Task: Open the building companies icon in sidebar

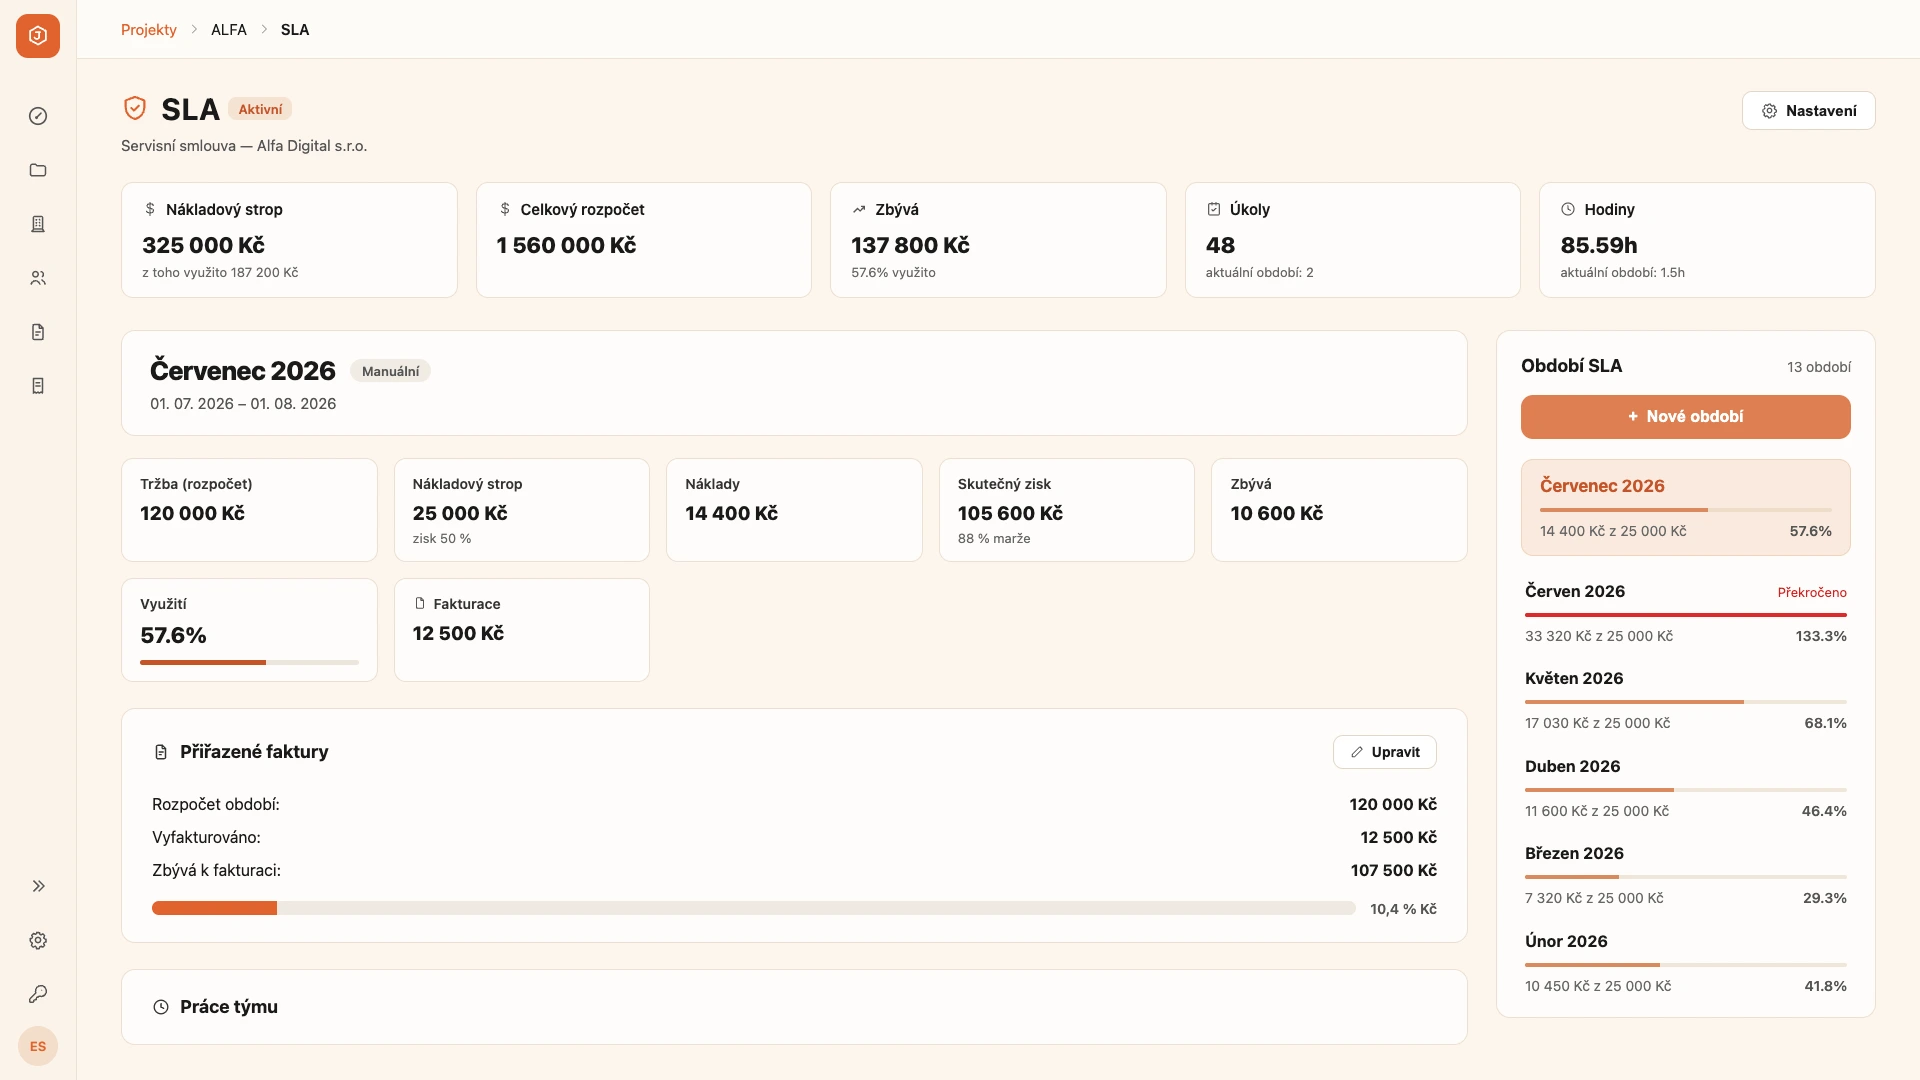Action: coord(38,224)
